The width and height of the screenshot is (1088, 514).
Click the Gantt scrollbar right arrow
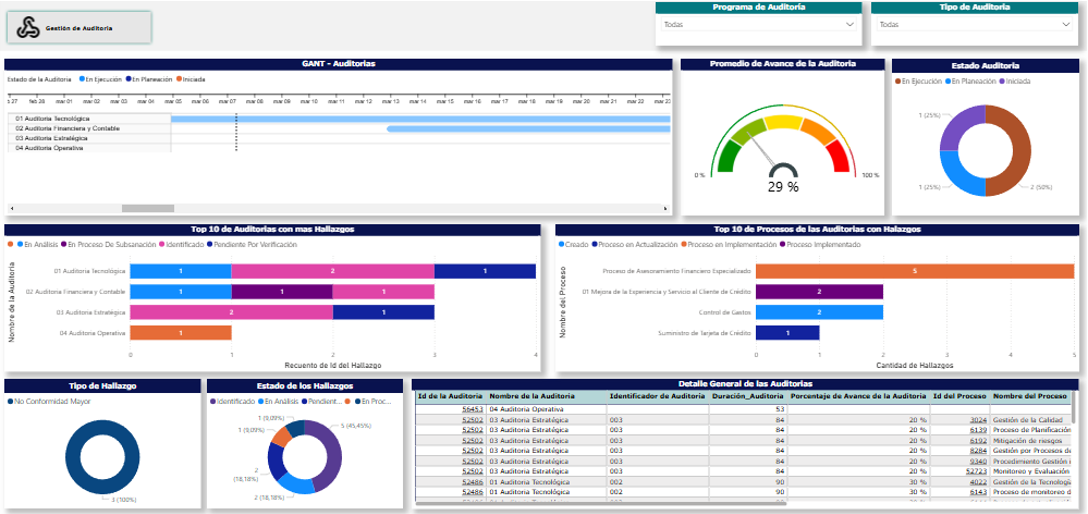665,208
